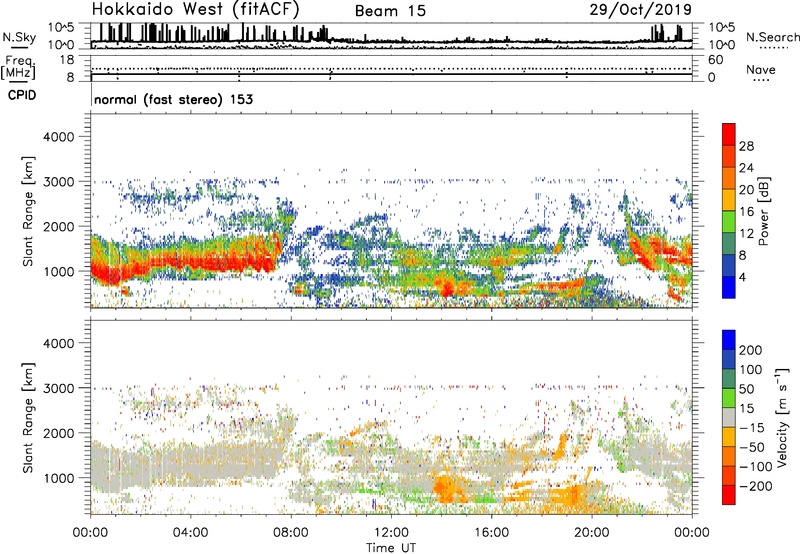Click the '16:00' time tick label
The height and width of the screenshot is (554, 800).
[491, 533]
